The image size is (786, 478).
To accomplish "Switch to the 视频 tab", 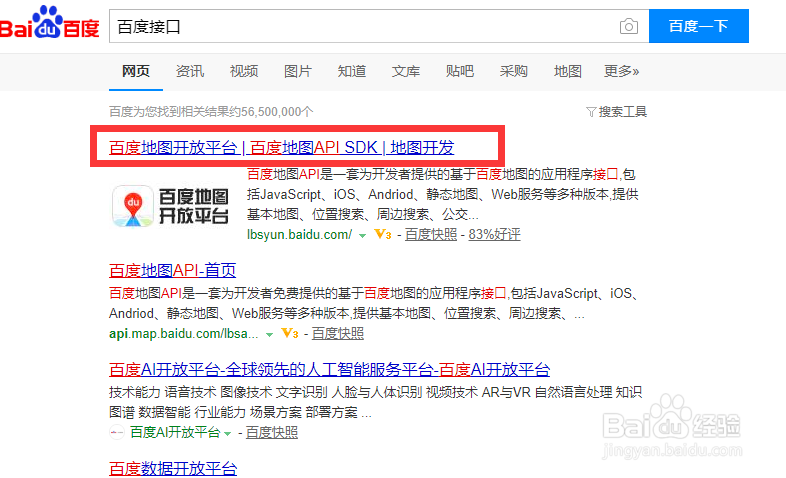I will click(244, 71).
